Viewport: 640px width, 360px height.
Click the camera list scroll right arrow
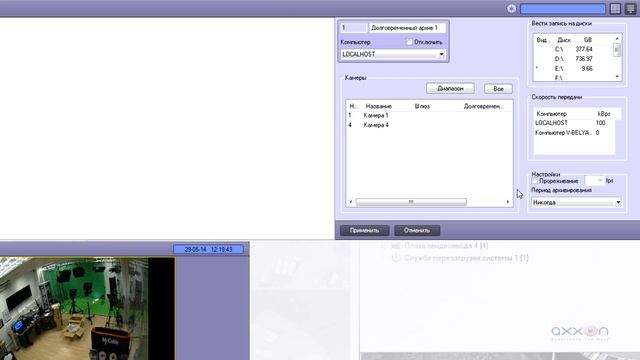click(x=508, y=202)
